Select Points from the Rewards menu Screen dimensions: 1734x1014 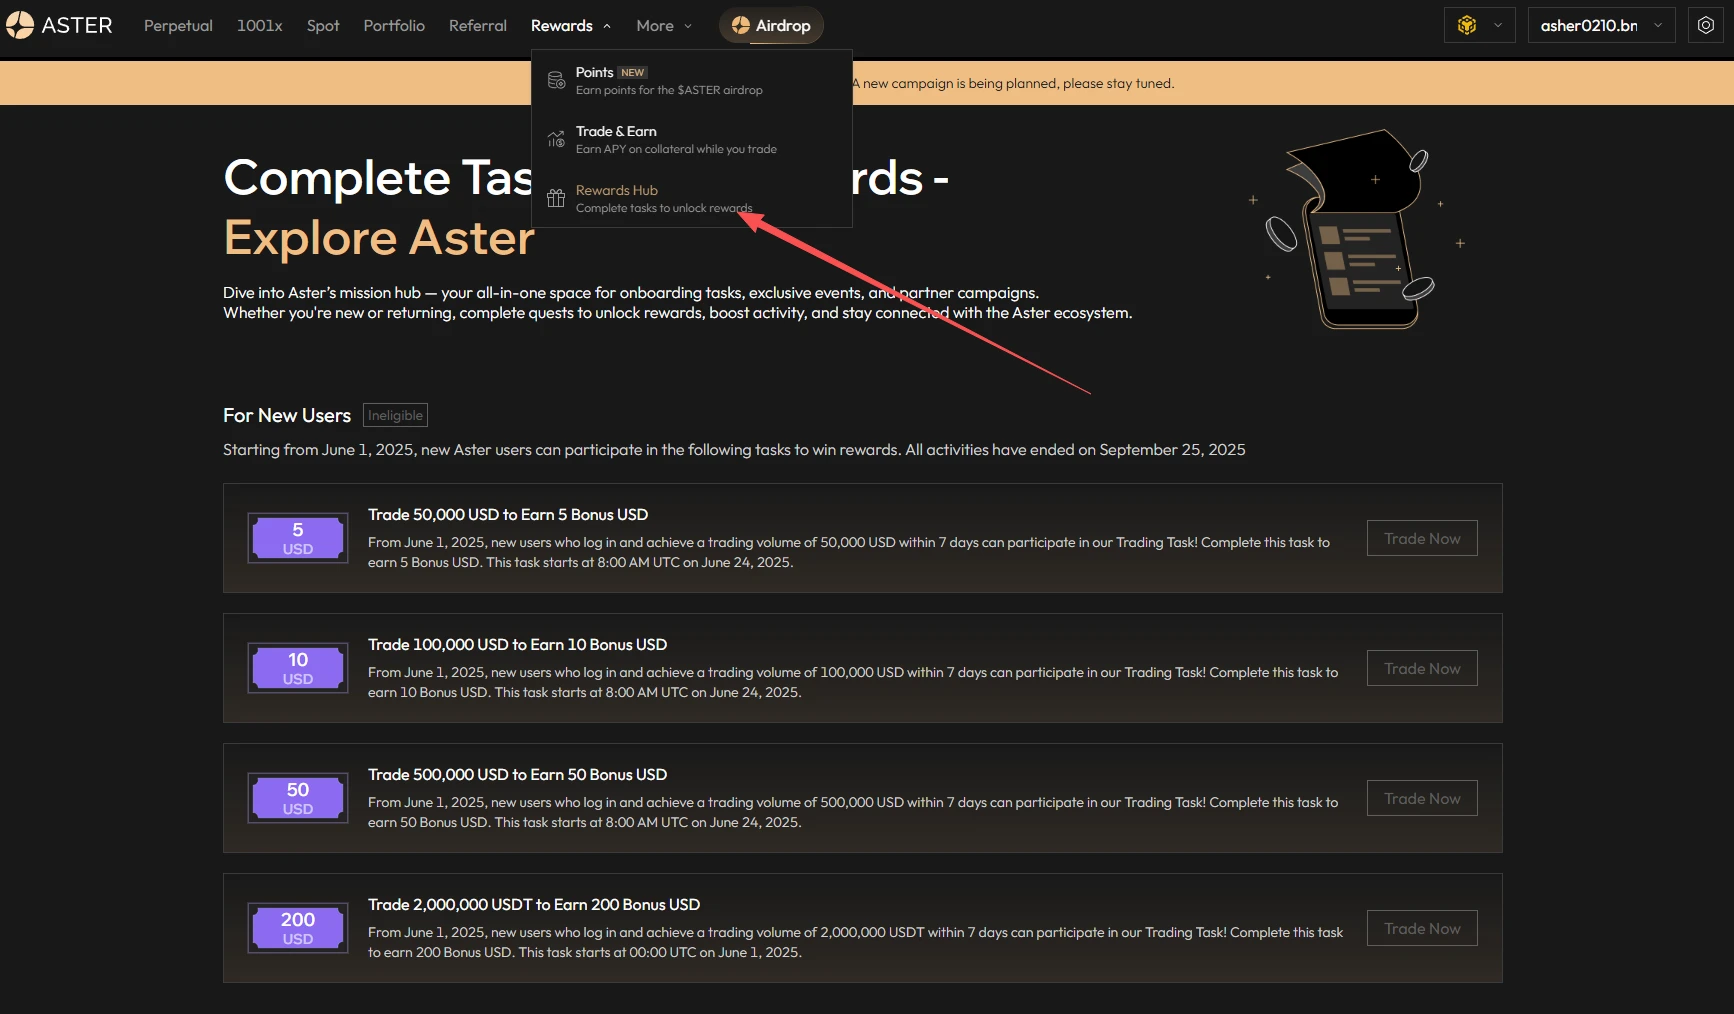pyautogui.click(x=595, y=73)
